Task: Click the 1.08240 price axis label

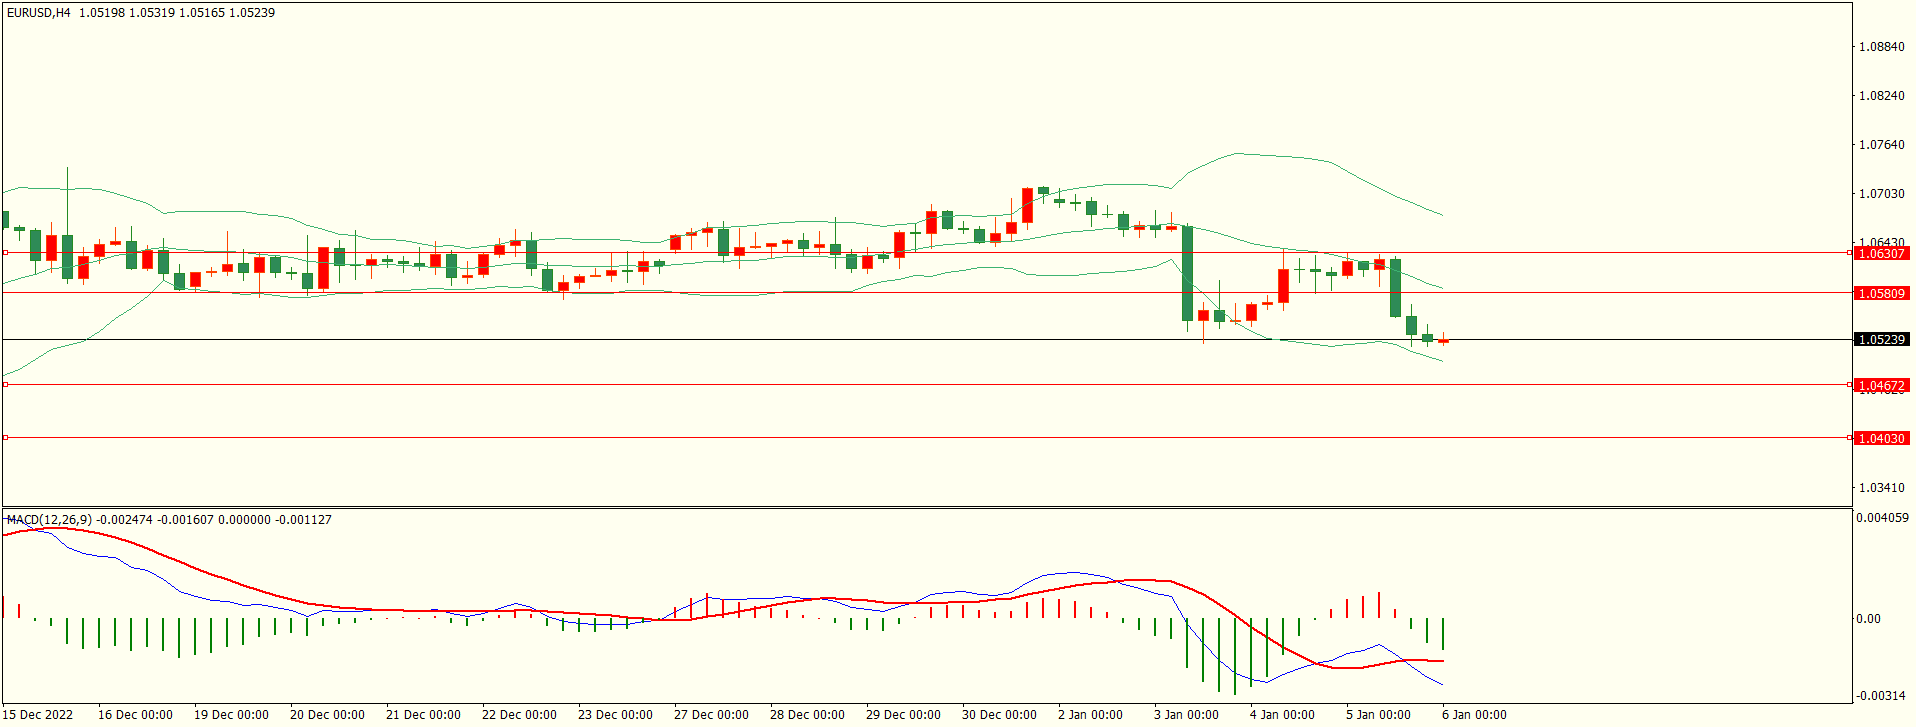Action: click(1882, 96)
